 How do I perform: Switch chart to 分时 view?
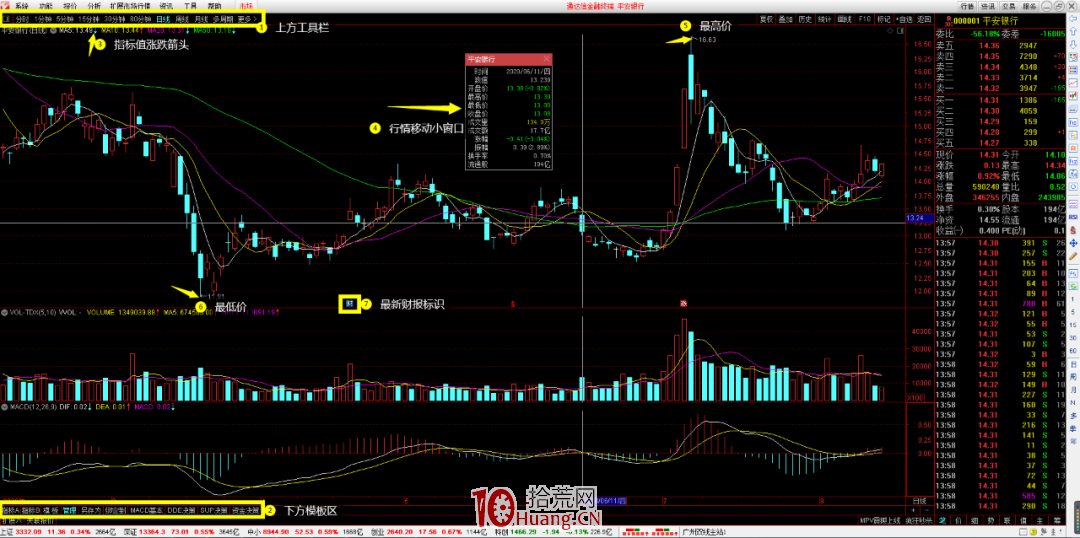tap(22, 19)
